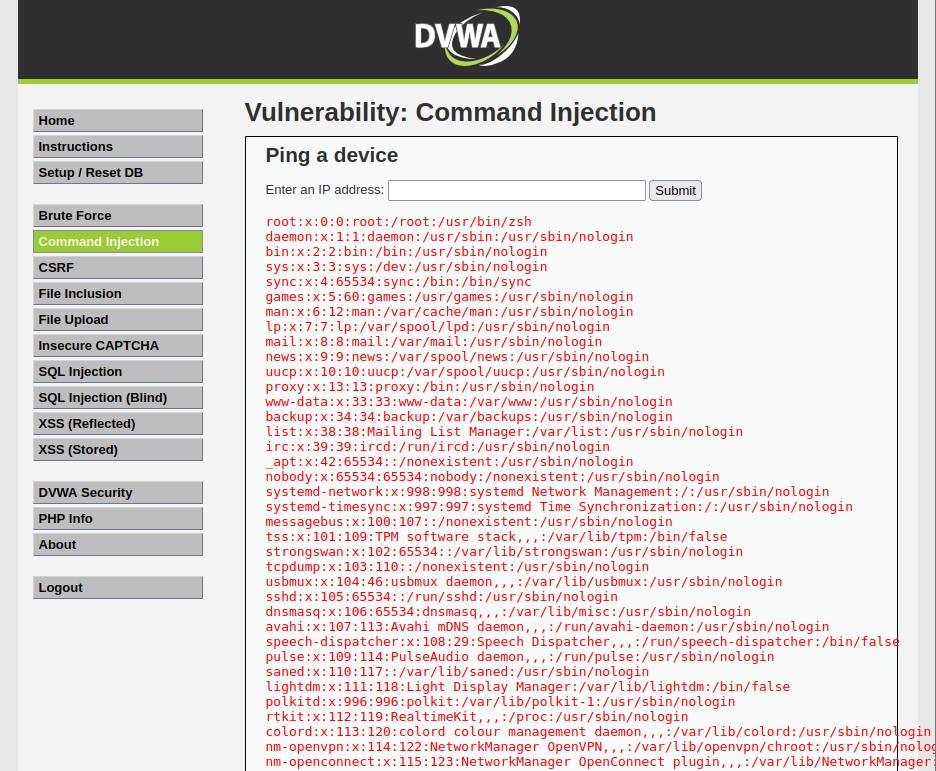Image resolution: width=936 pixels, height=771 pixels.
Task: Go to the SQL Injection page
Action: click(x=118, y=372)
